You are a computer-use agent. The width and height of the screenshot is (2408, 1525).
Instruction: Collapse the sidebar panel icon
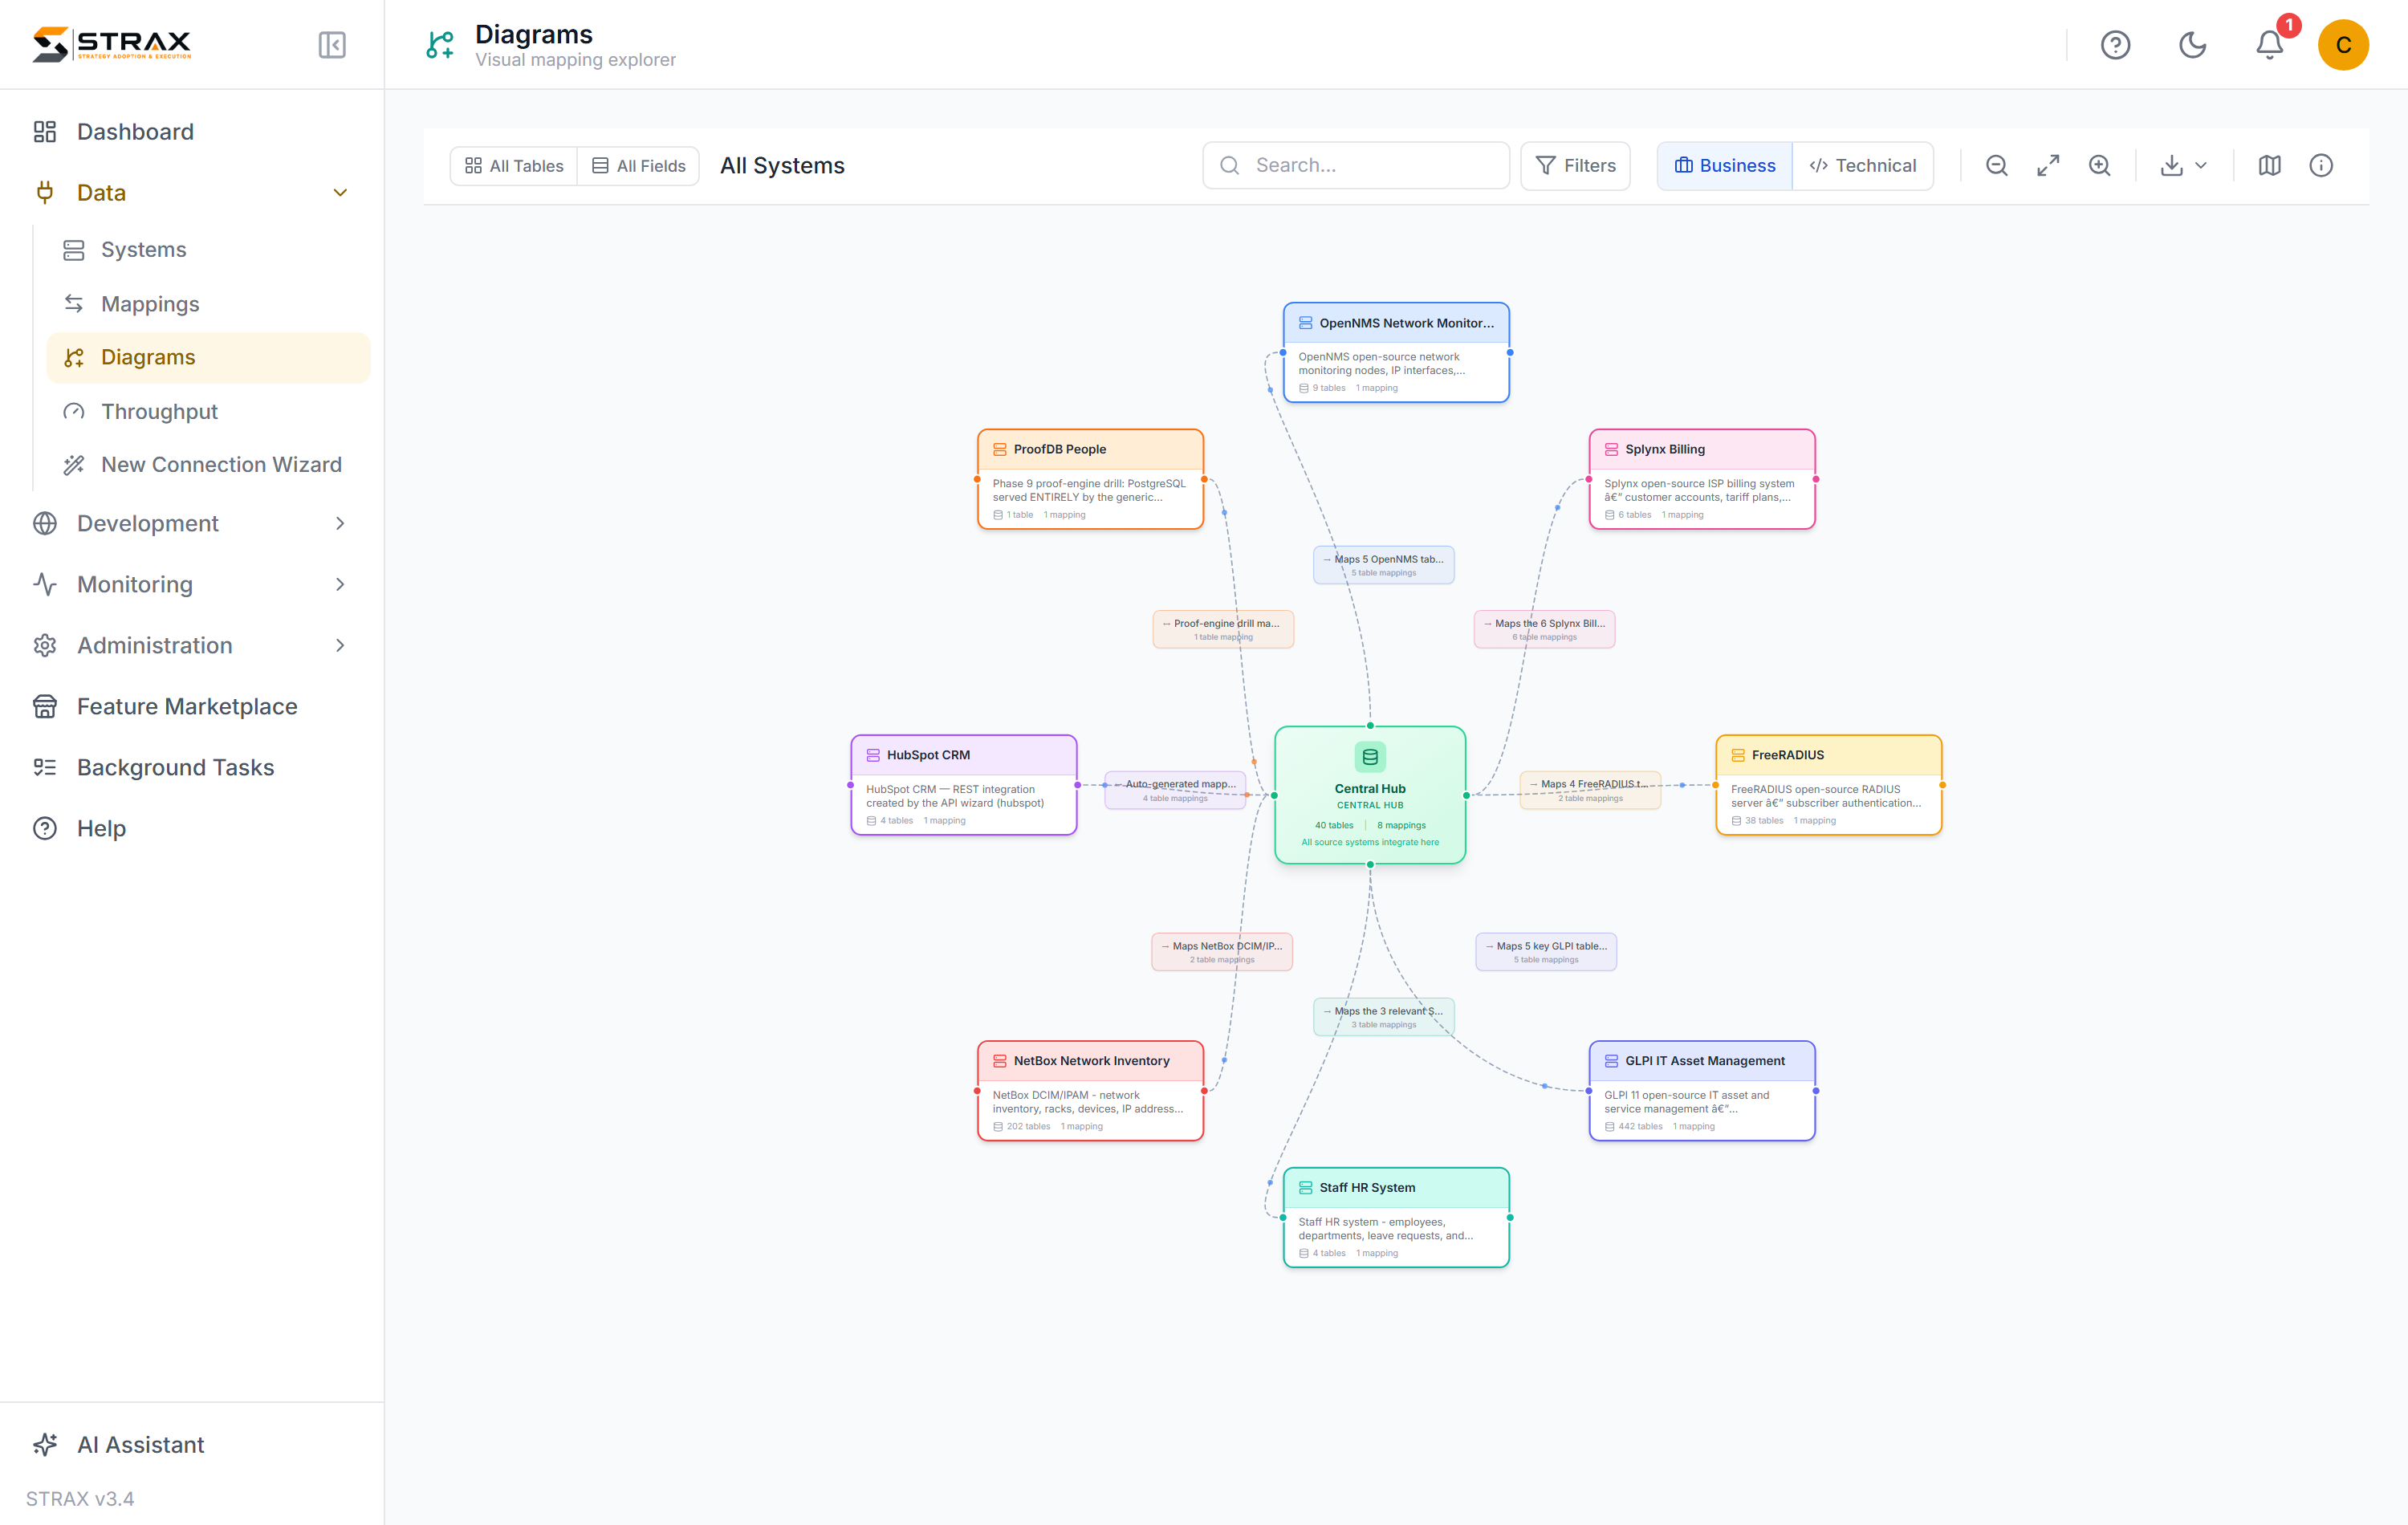tap(332, 45)
